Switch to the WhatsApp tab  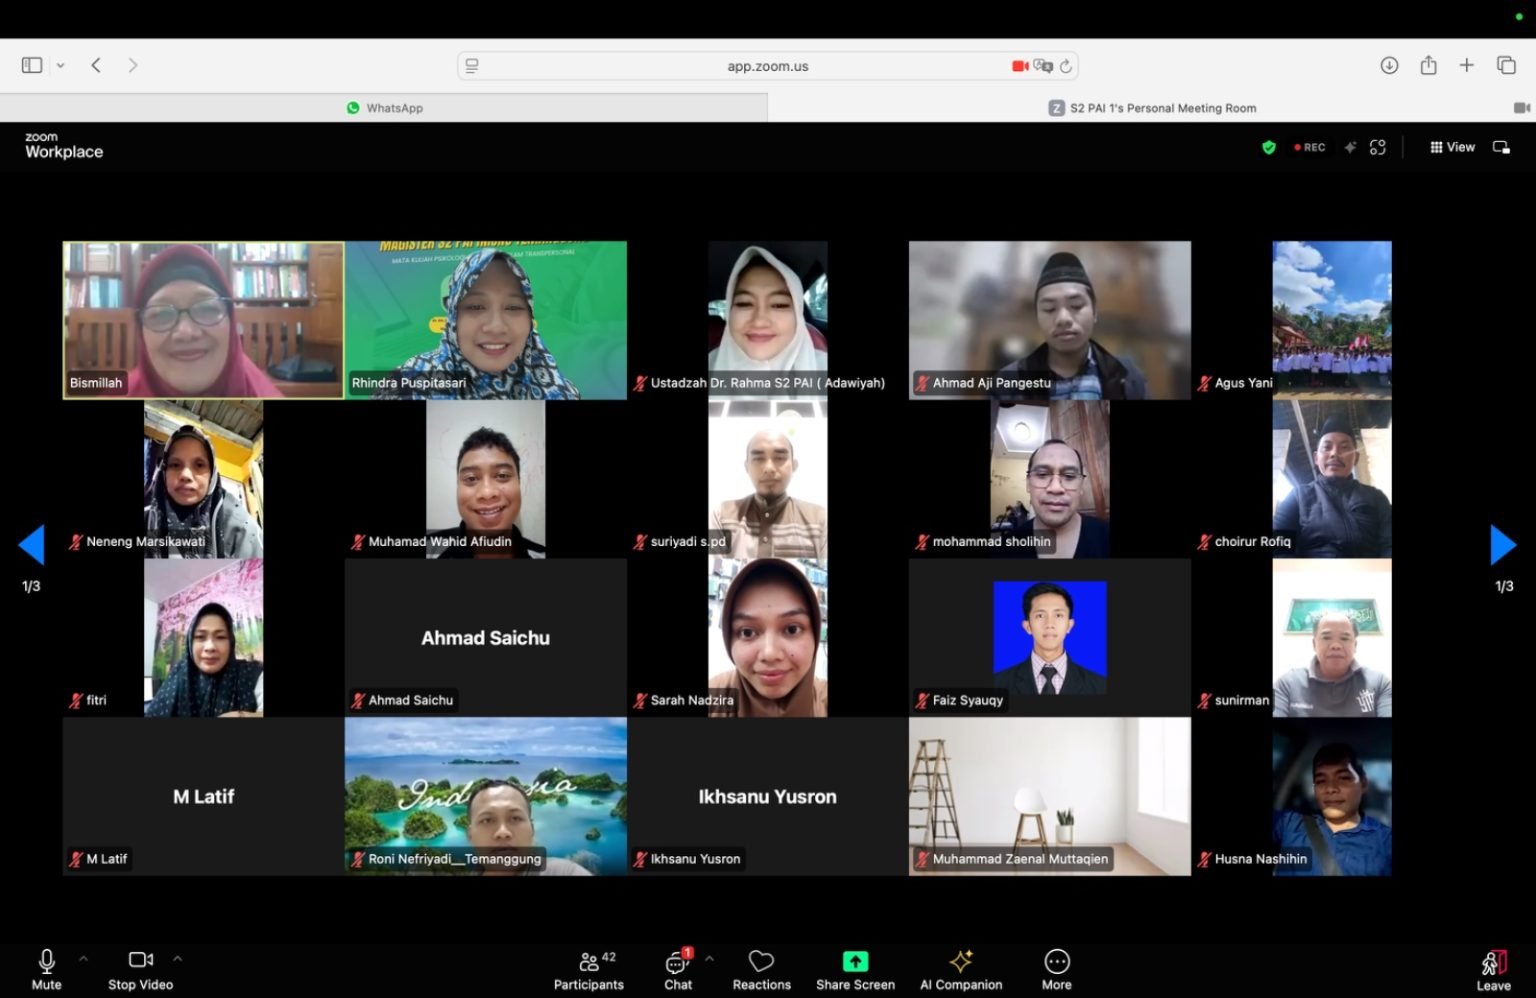(384, 108)
